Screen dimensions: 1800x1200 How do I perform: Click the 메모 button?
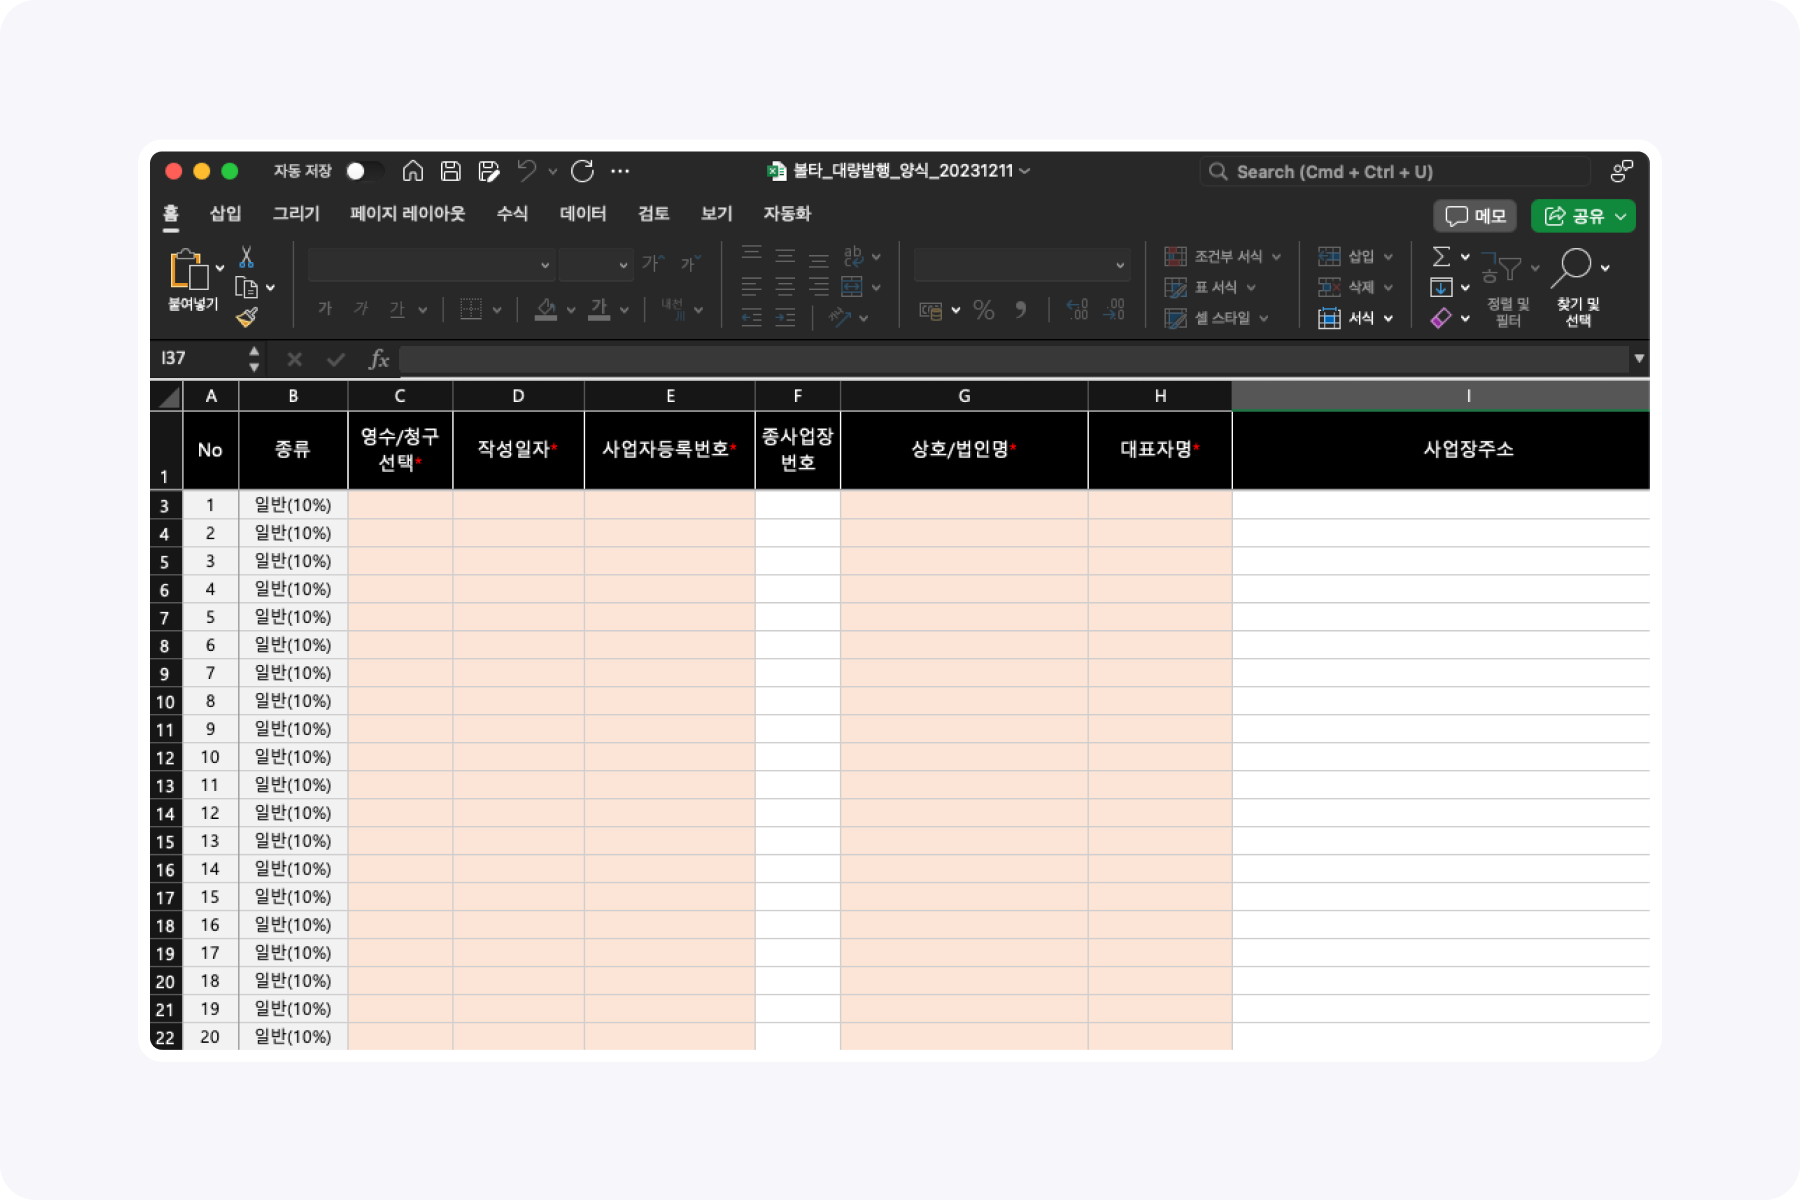pyautogui.click(x=1474, y=216)
